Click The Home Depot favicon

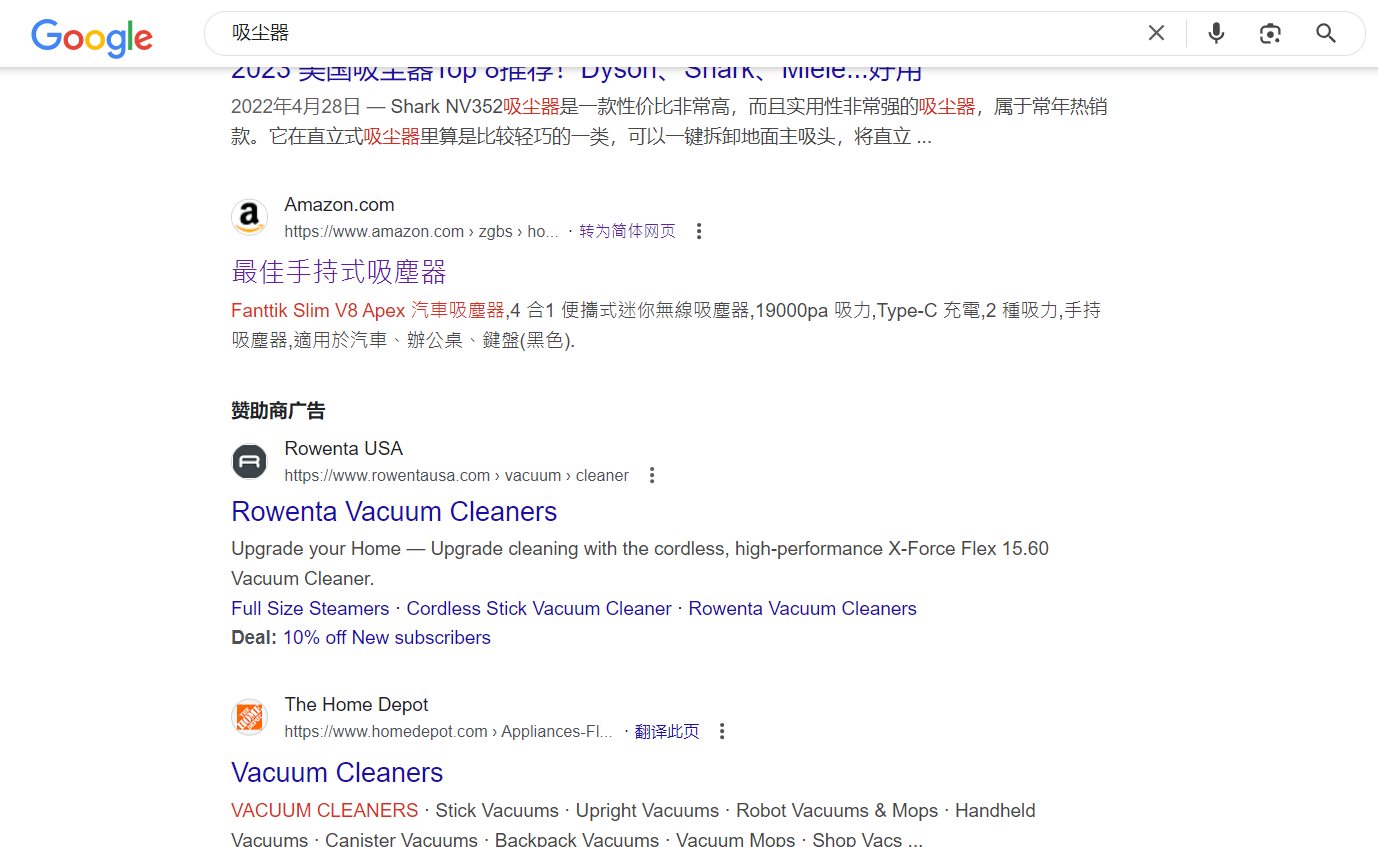click(250, 717)
